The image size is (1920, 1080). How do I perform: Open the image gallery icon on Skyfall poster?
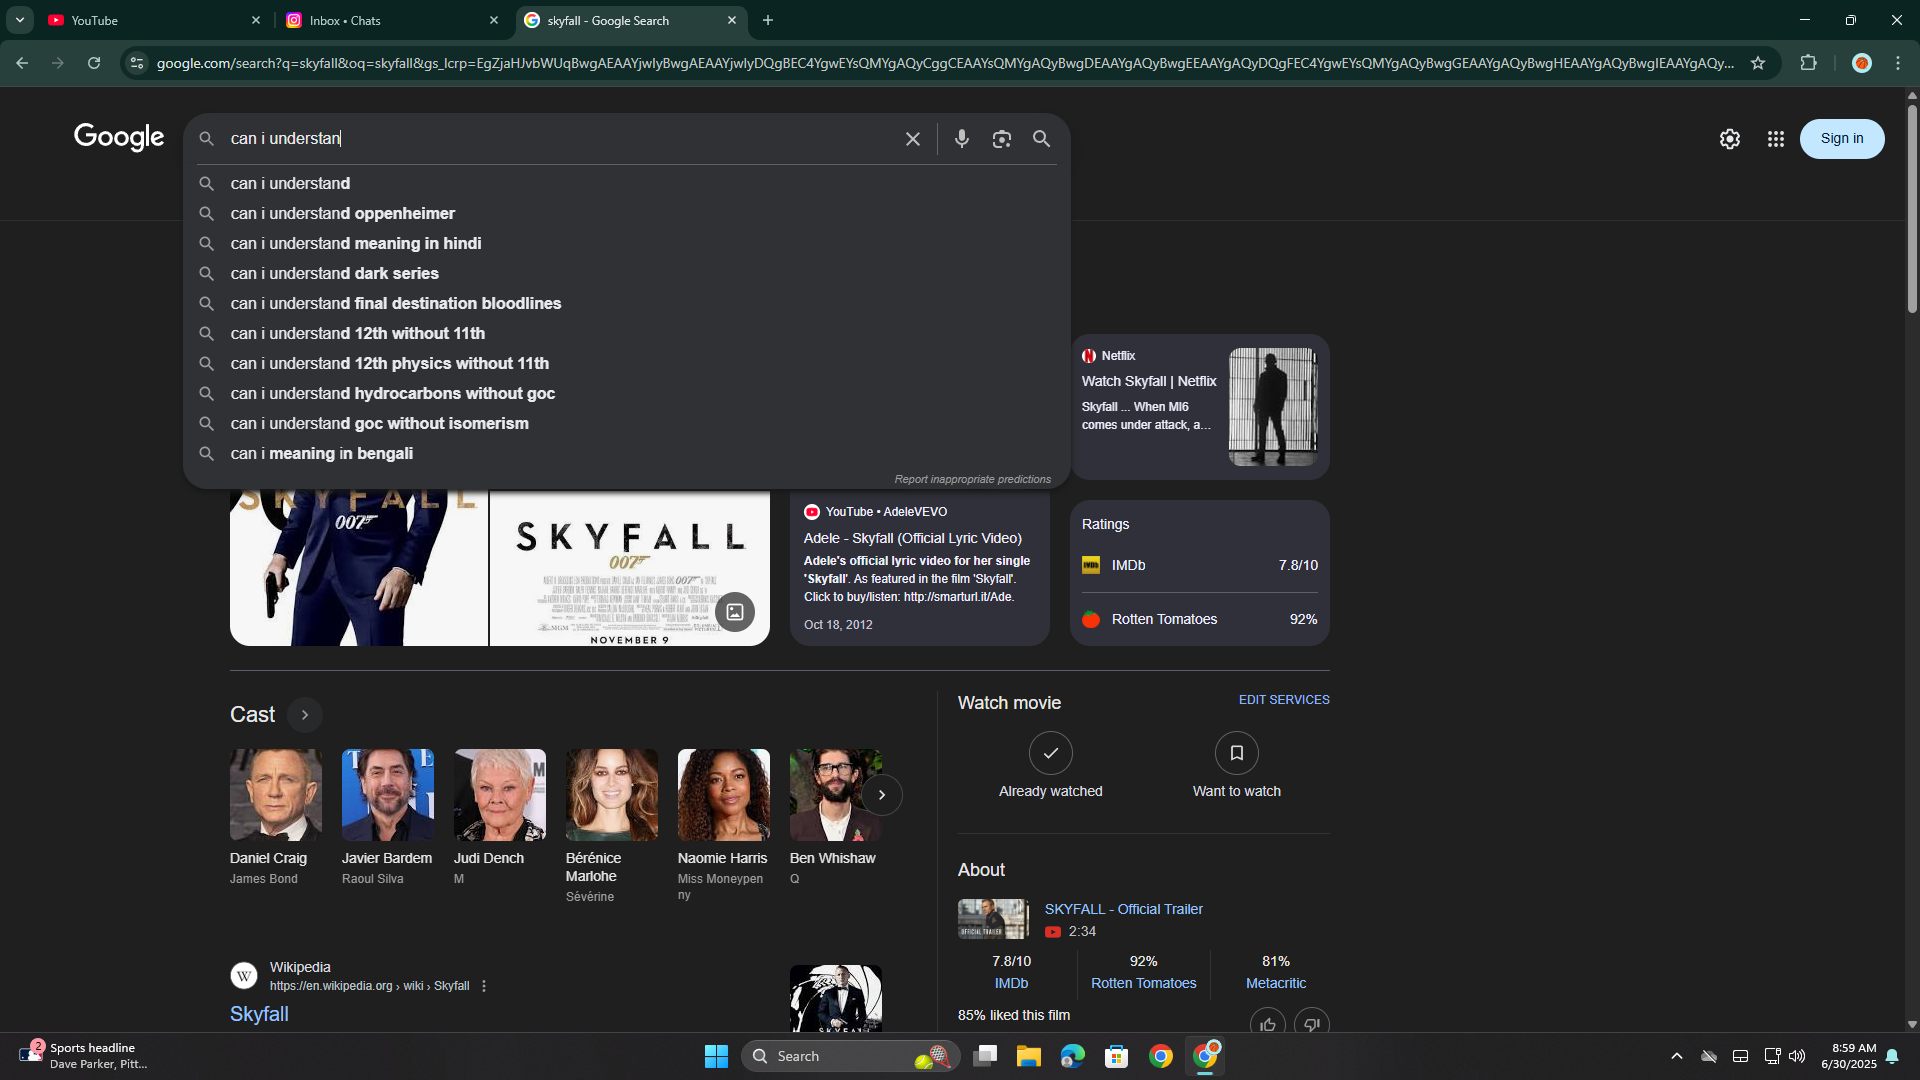click(734, 612)
